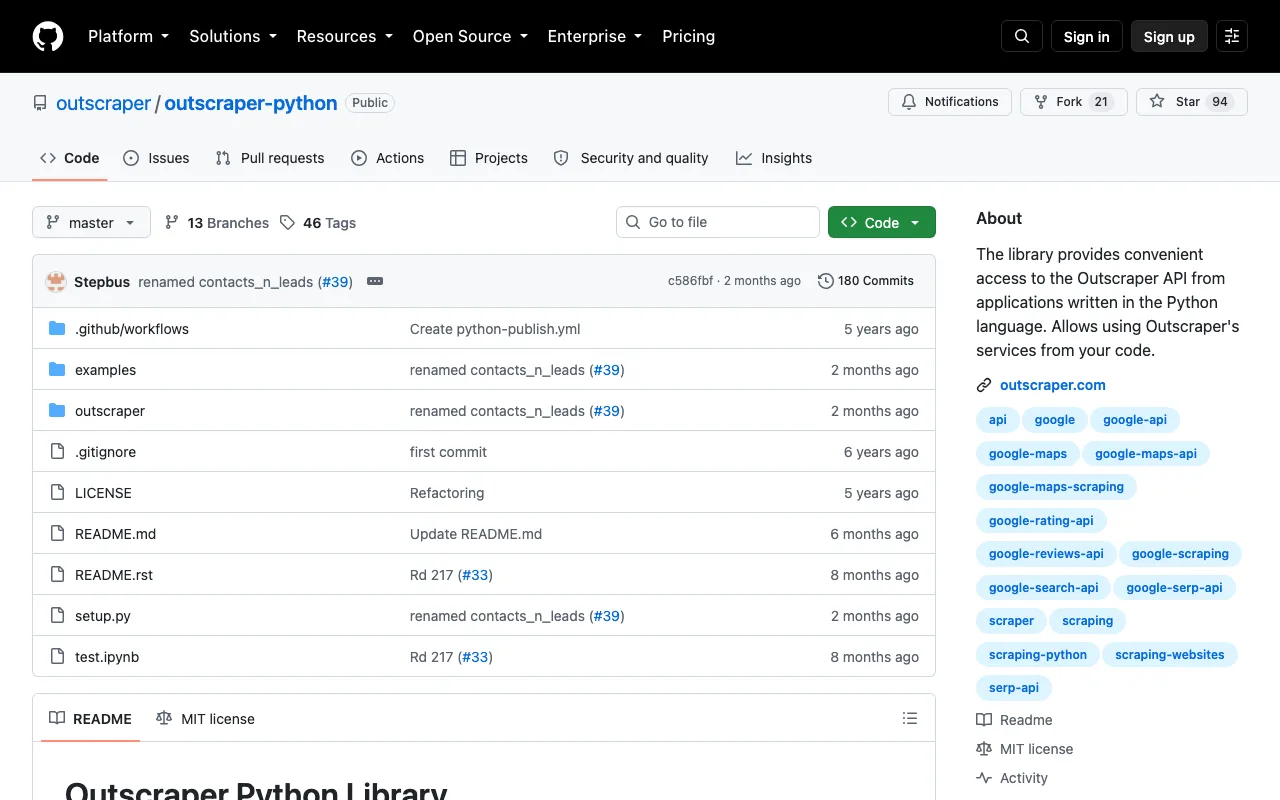This screenshot has width=1280, height=800.
Task: Click the tag icon beside 46 Tags
Action: pyautogui.click(x=287, y=223)
